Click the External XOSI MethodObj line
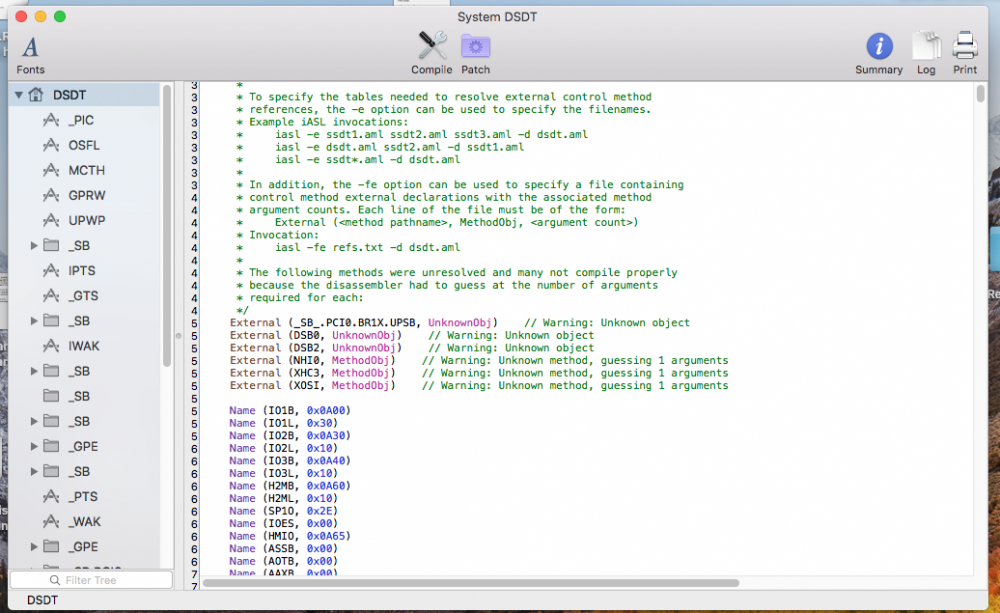The width and height of the screenshot is (1000, 613). tap(478, 385)
